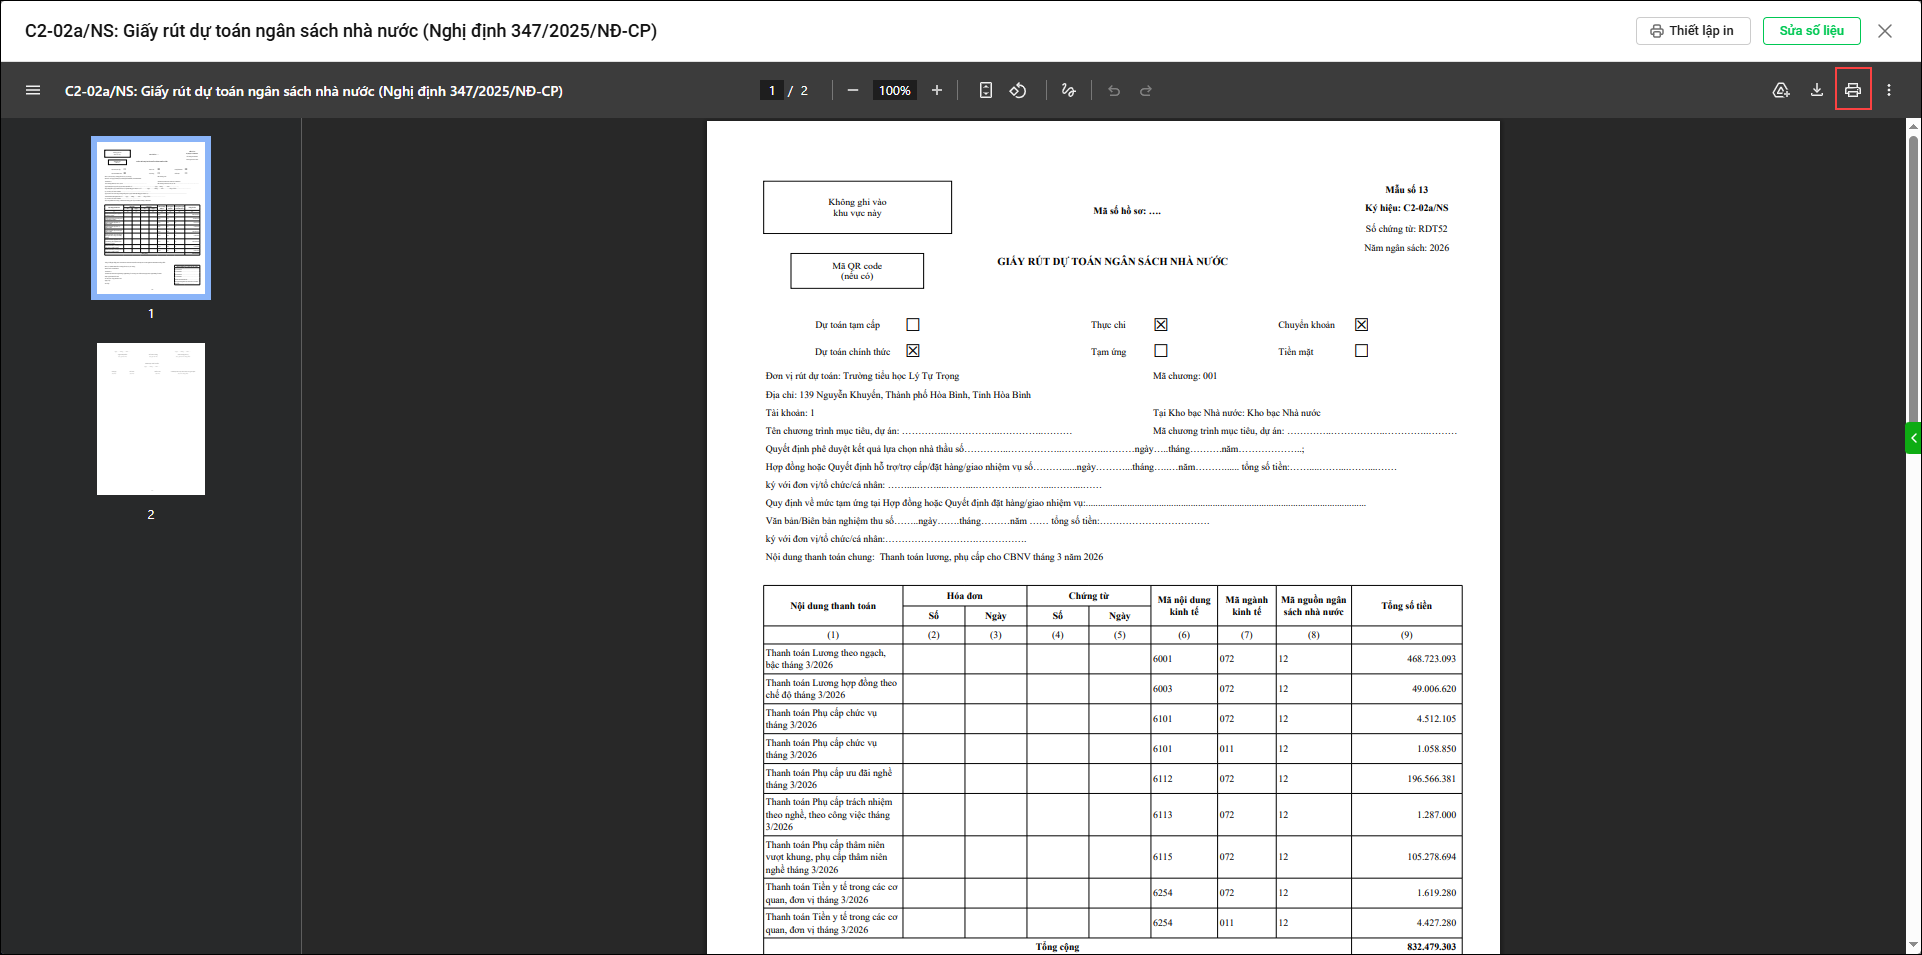Download the PDF document

point(1817,91)
